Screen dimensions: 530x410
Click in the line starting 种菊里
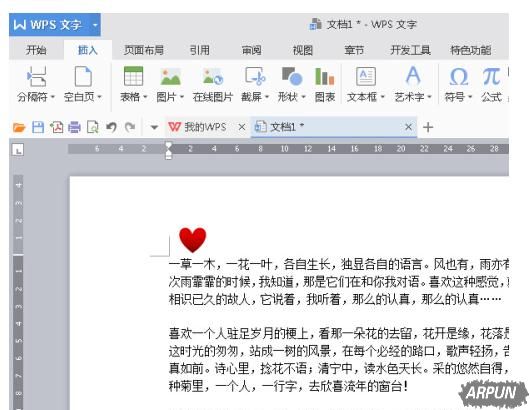pos(288,386)
